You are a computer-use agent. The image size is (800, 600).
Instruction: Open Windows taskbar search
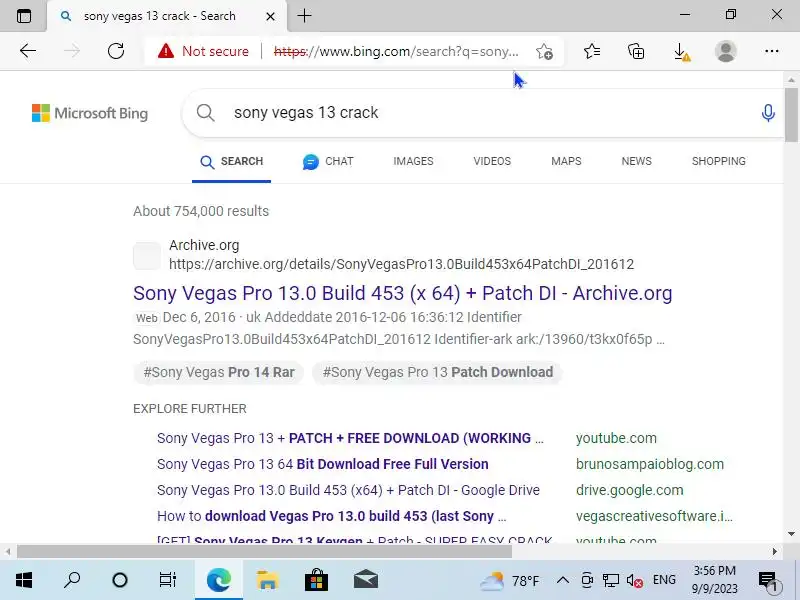(72, 580)
